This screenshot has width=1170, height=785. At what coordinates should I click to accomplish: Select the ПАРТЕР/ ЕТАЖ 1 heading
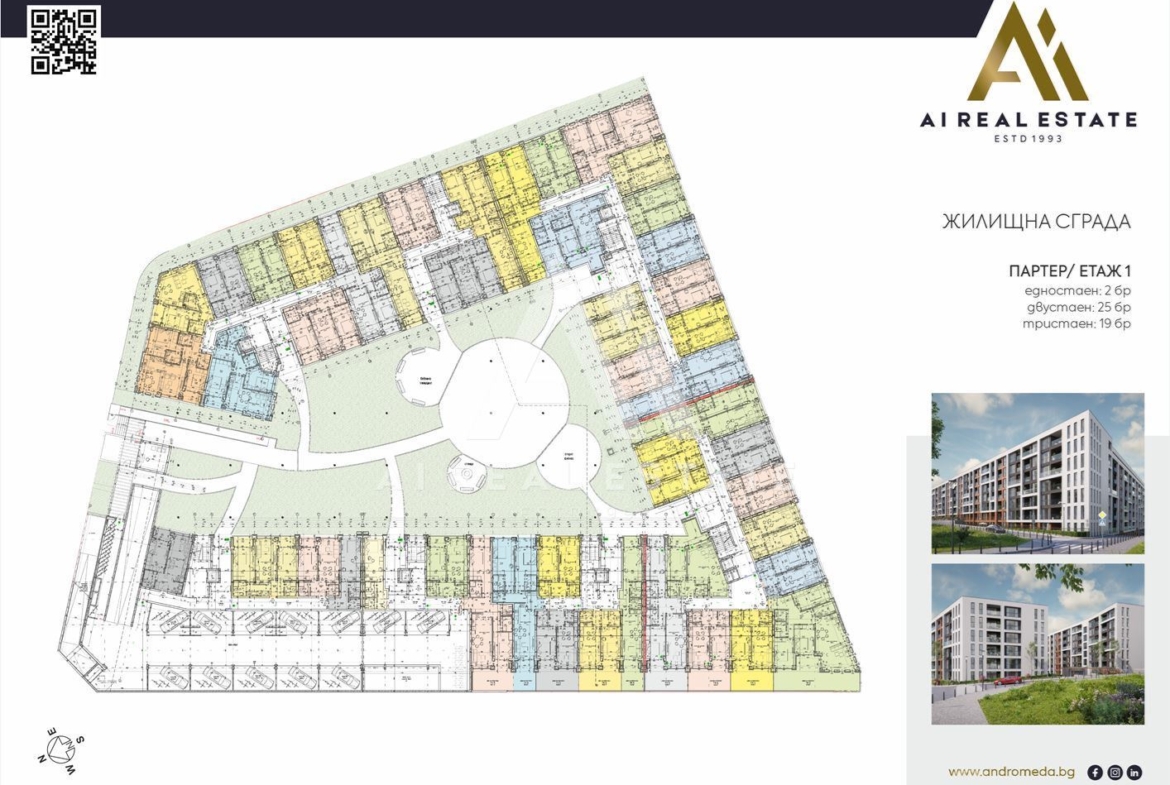[x=1069, y=271]
